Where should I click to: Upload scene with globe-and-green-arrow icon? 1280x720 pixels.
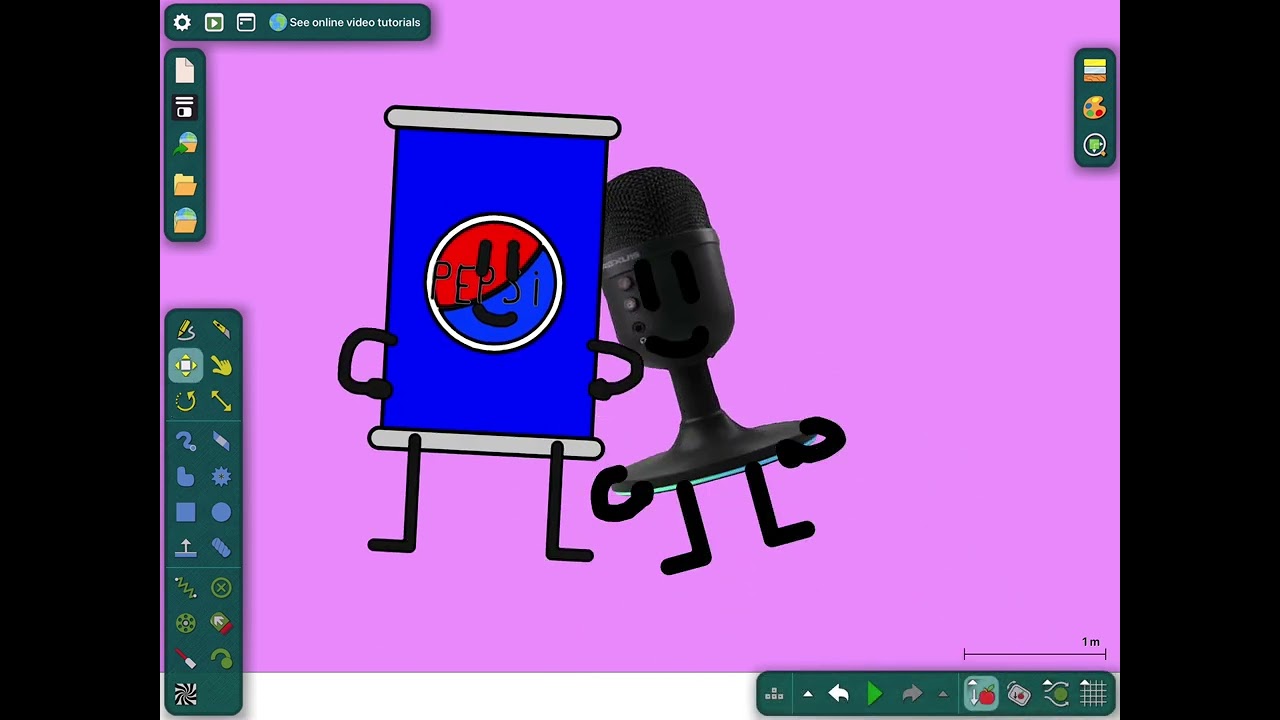click(185, 144)
